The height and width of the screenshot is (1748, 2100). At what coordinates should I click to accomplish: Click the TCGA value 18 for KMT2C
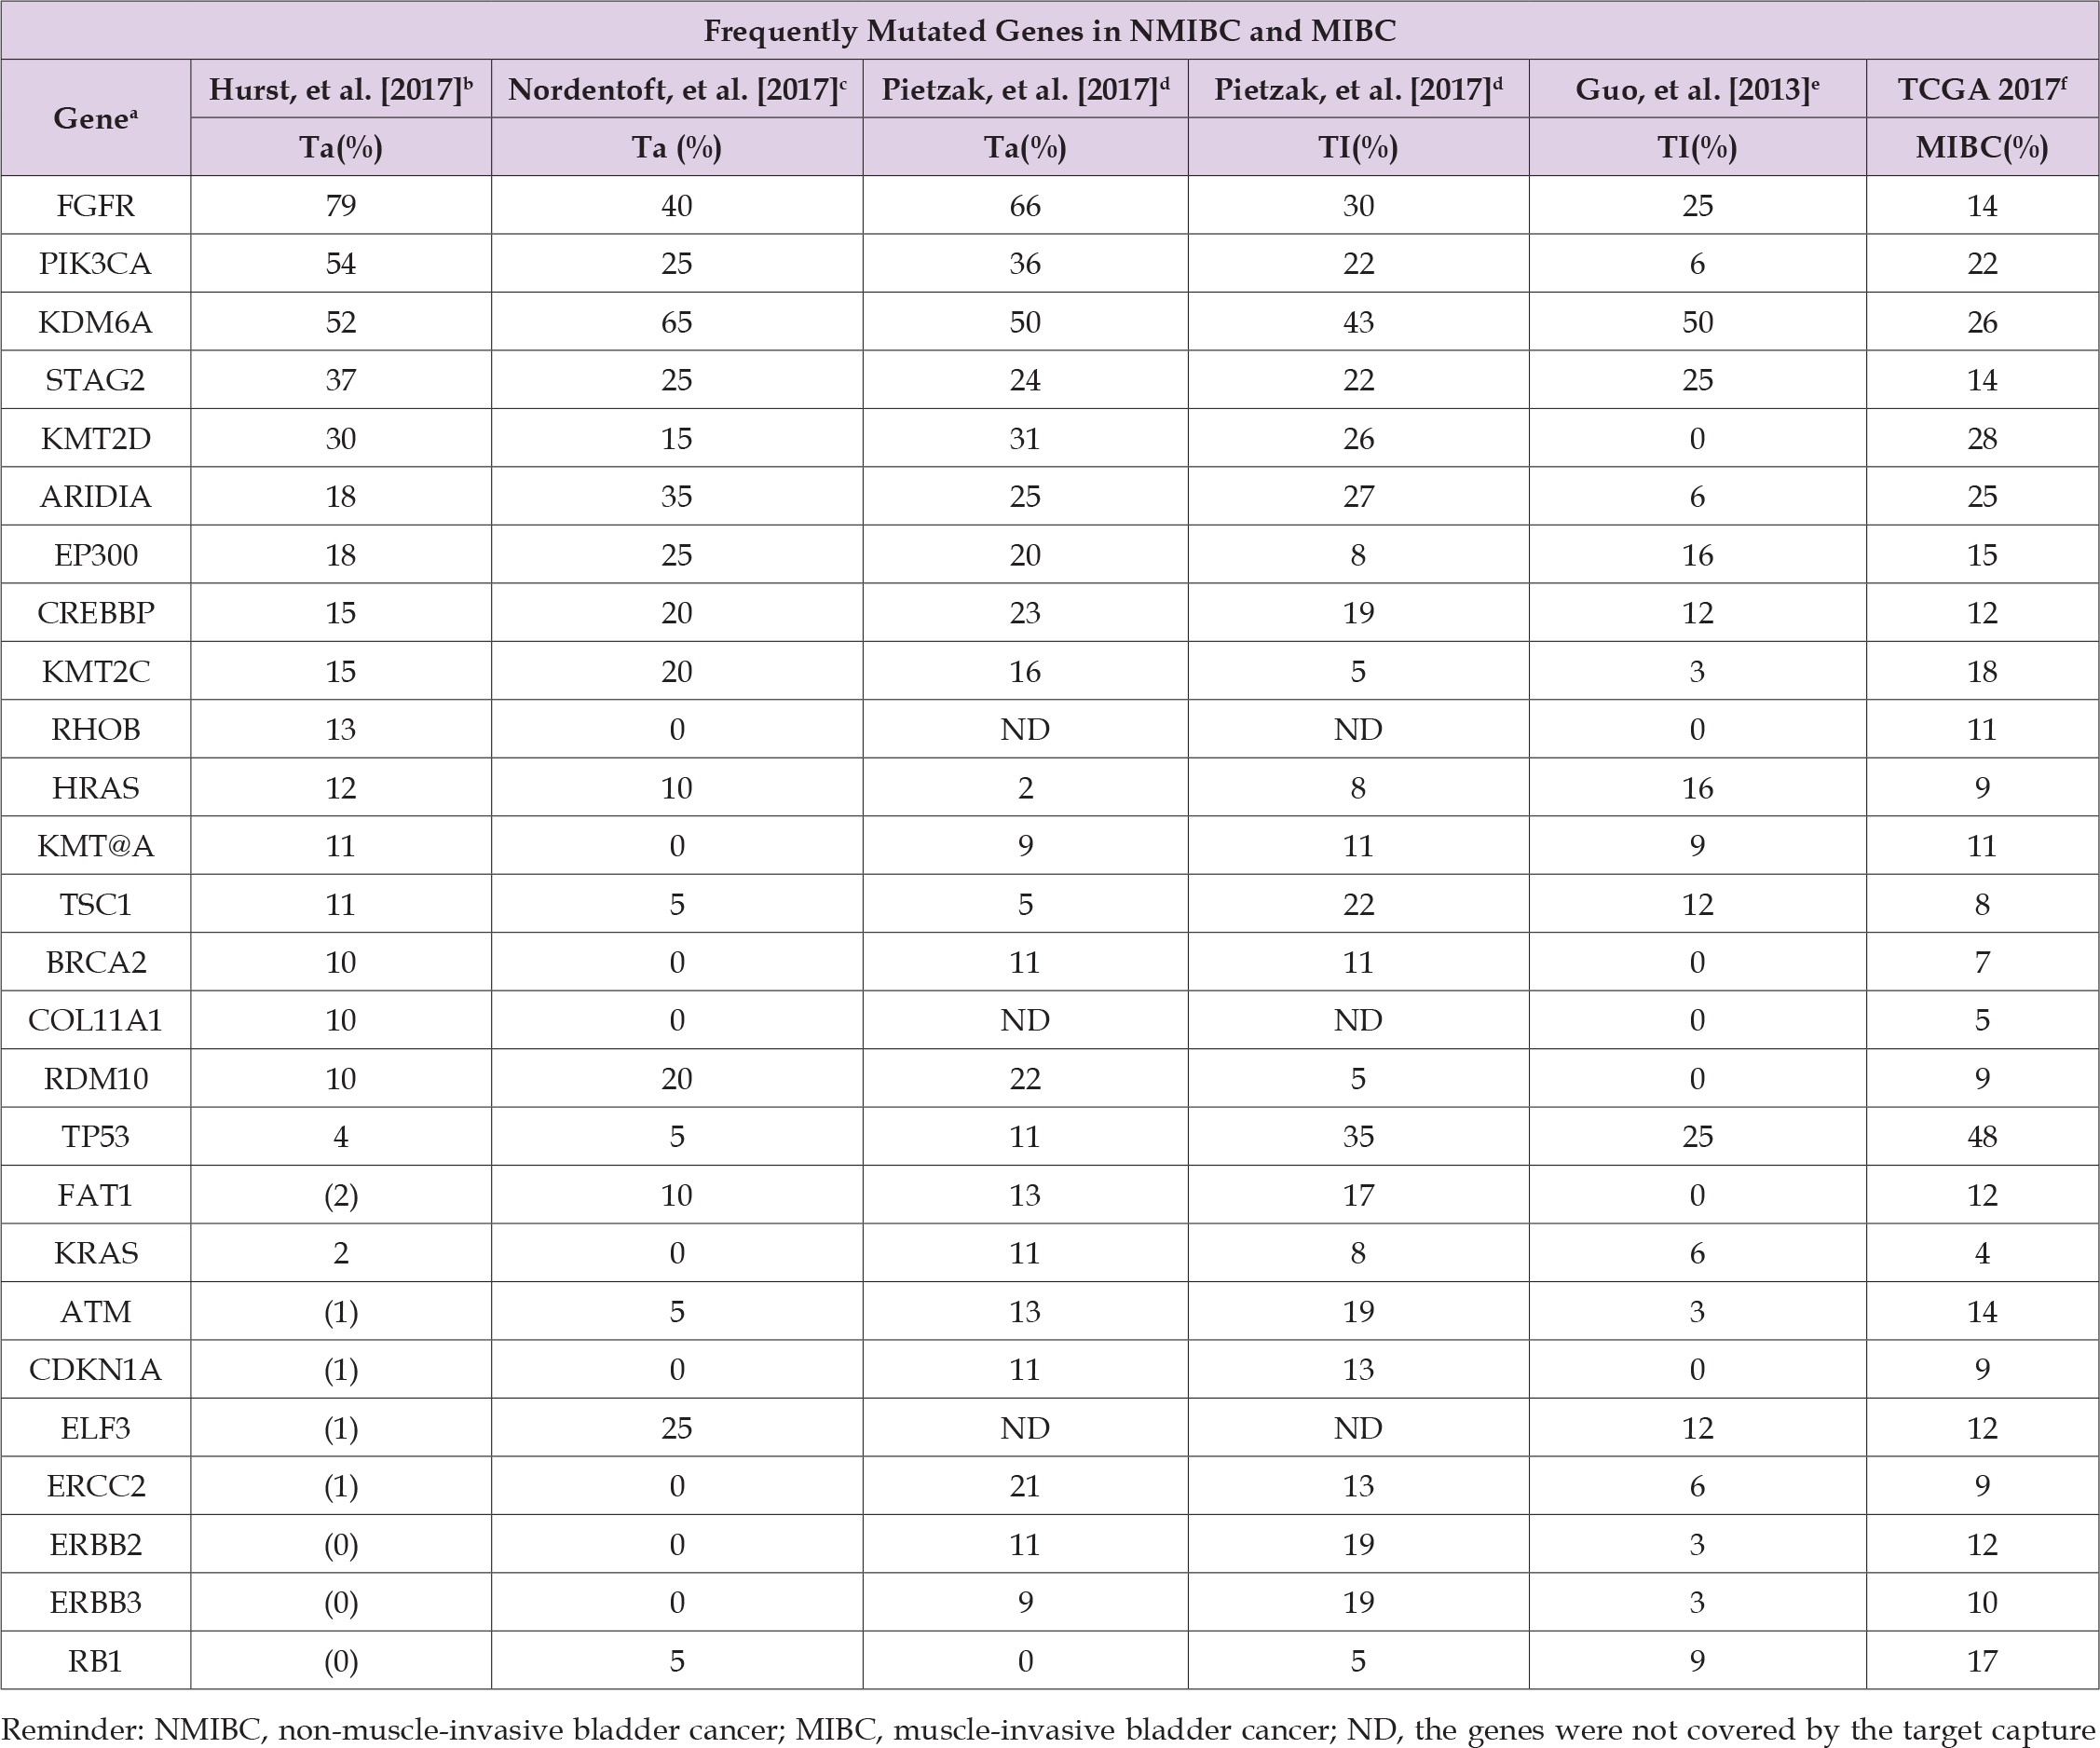coord(1982,671)
